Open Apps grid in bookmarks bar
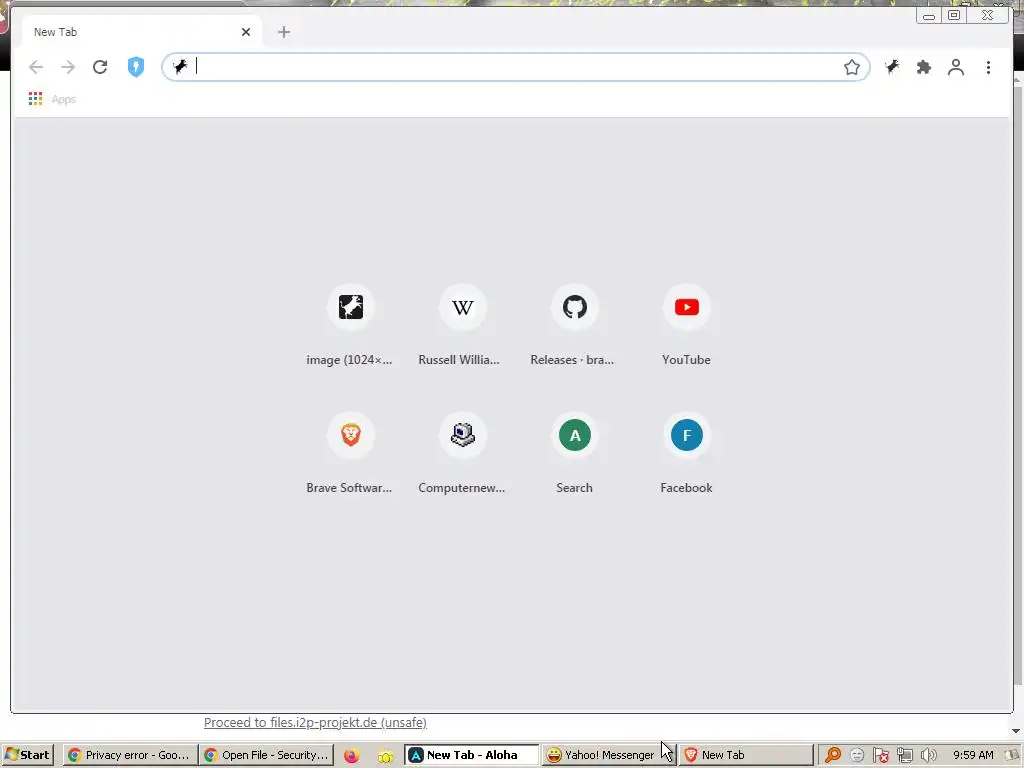 pos(52,99)
